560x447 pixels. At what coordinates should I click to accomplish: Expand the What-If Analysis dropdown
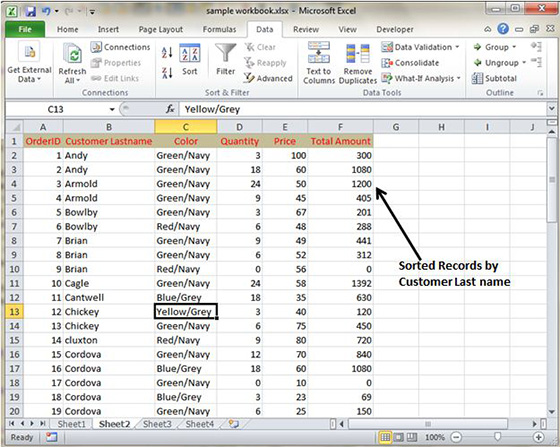[458, 78]
